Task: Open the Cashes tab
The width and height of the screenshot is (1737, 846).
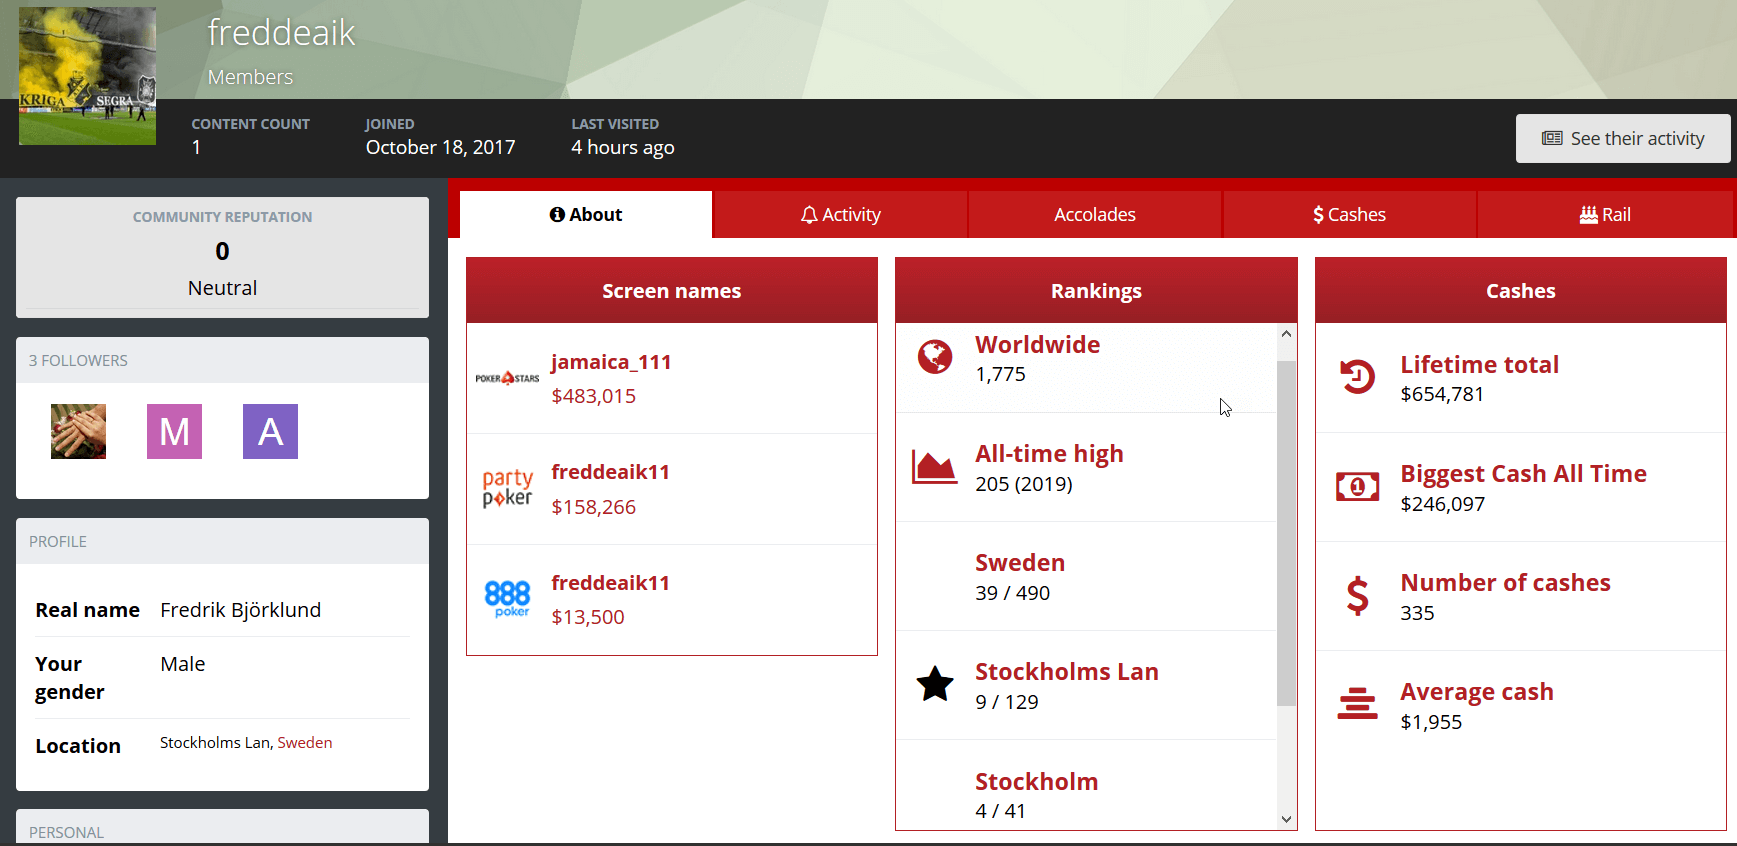Action: 1349,215
